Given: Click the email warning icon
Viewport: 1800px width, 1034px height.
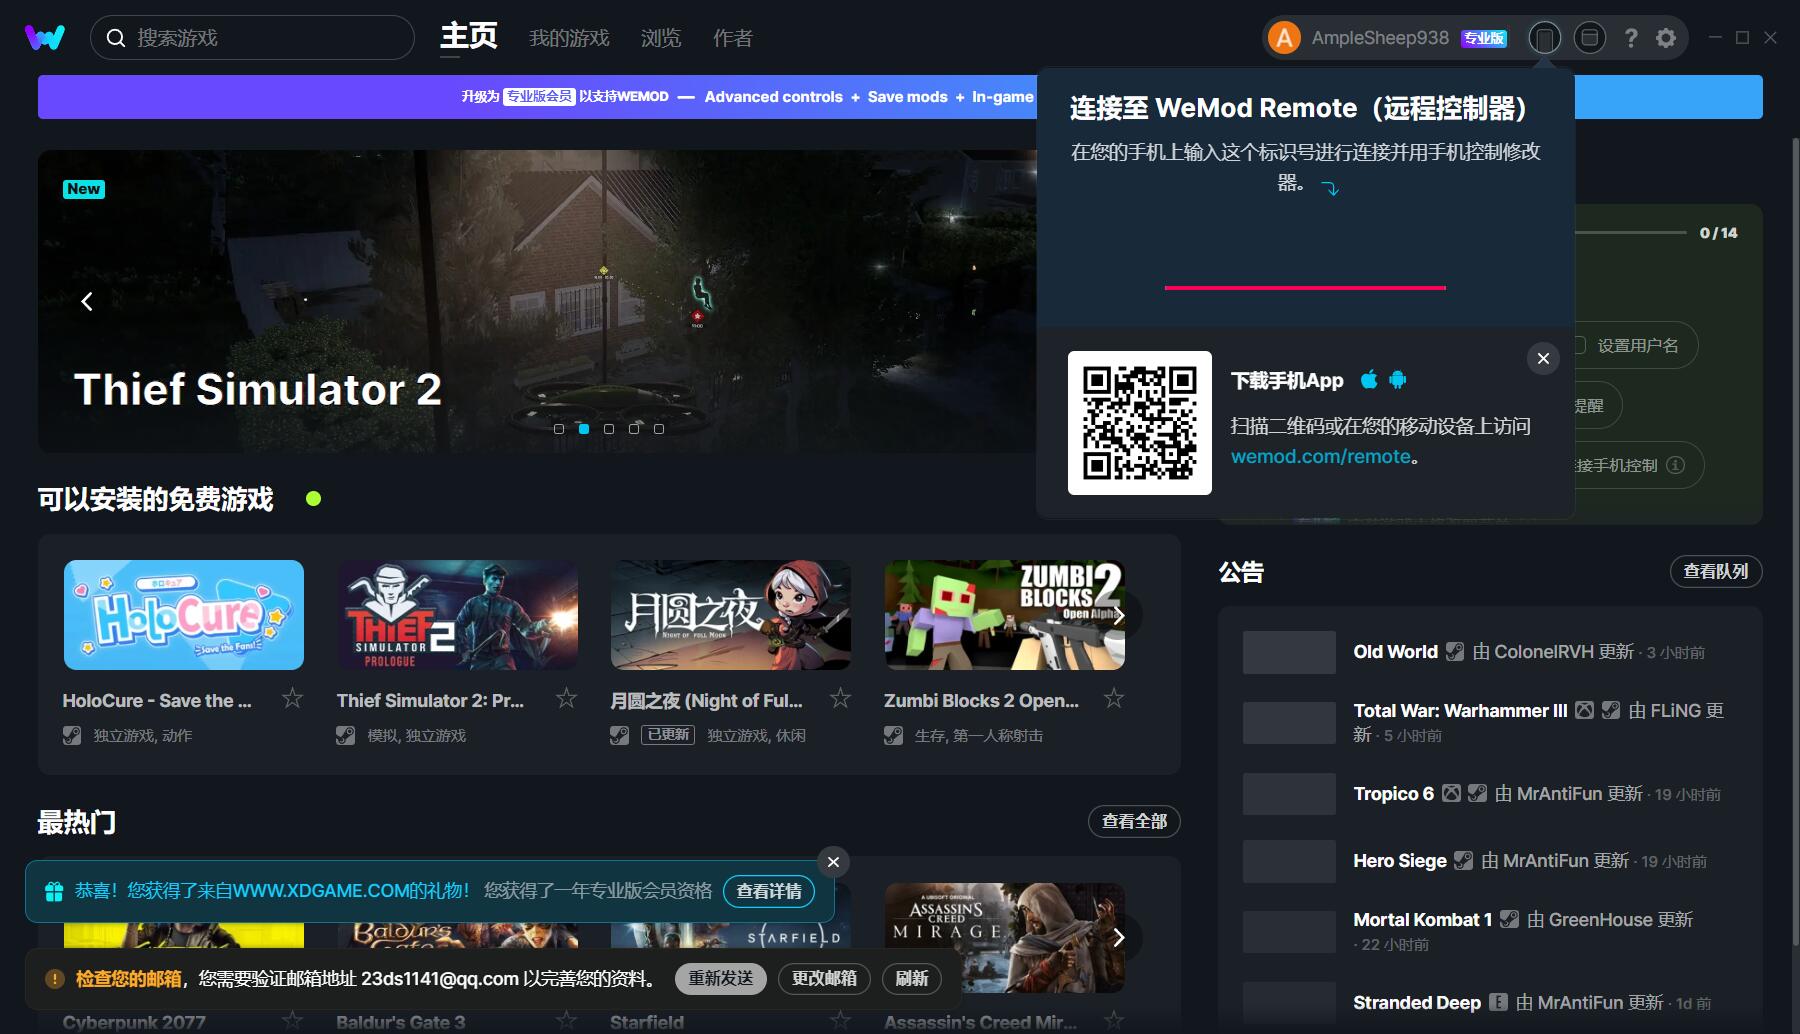Looking at the screenshot, I should 55,979.
